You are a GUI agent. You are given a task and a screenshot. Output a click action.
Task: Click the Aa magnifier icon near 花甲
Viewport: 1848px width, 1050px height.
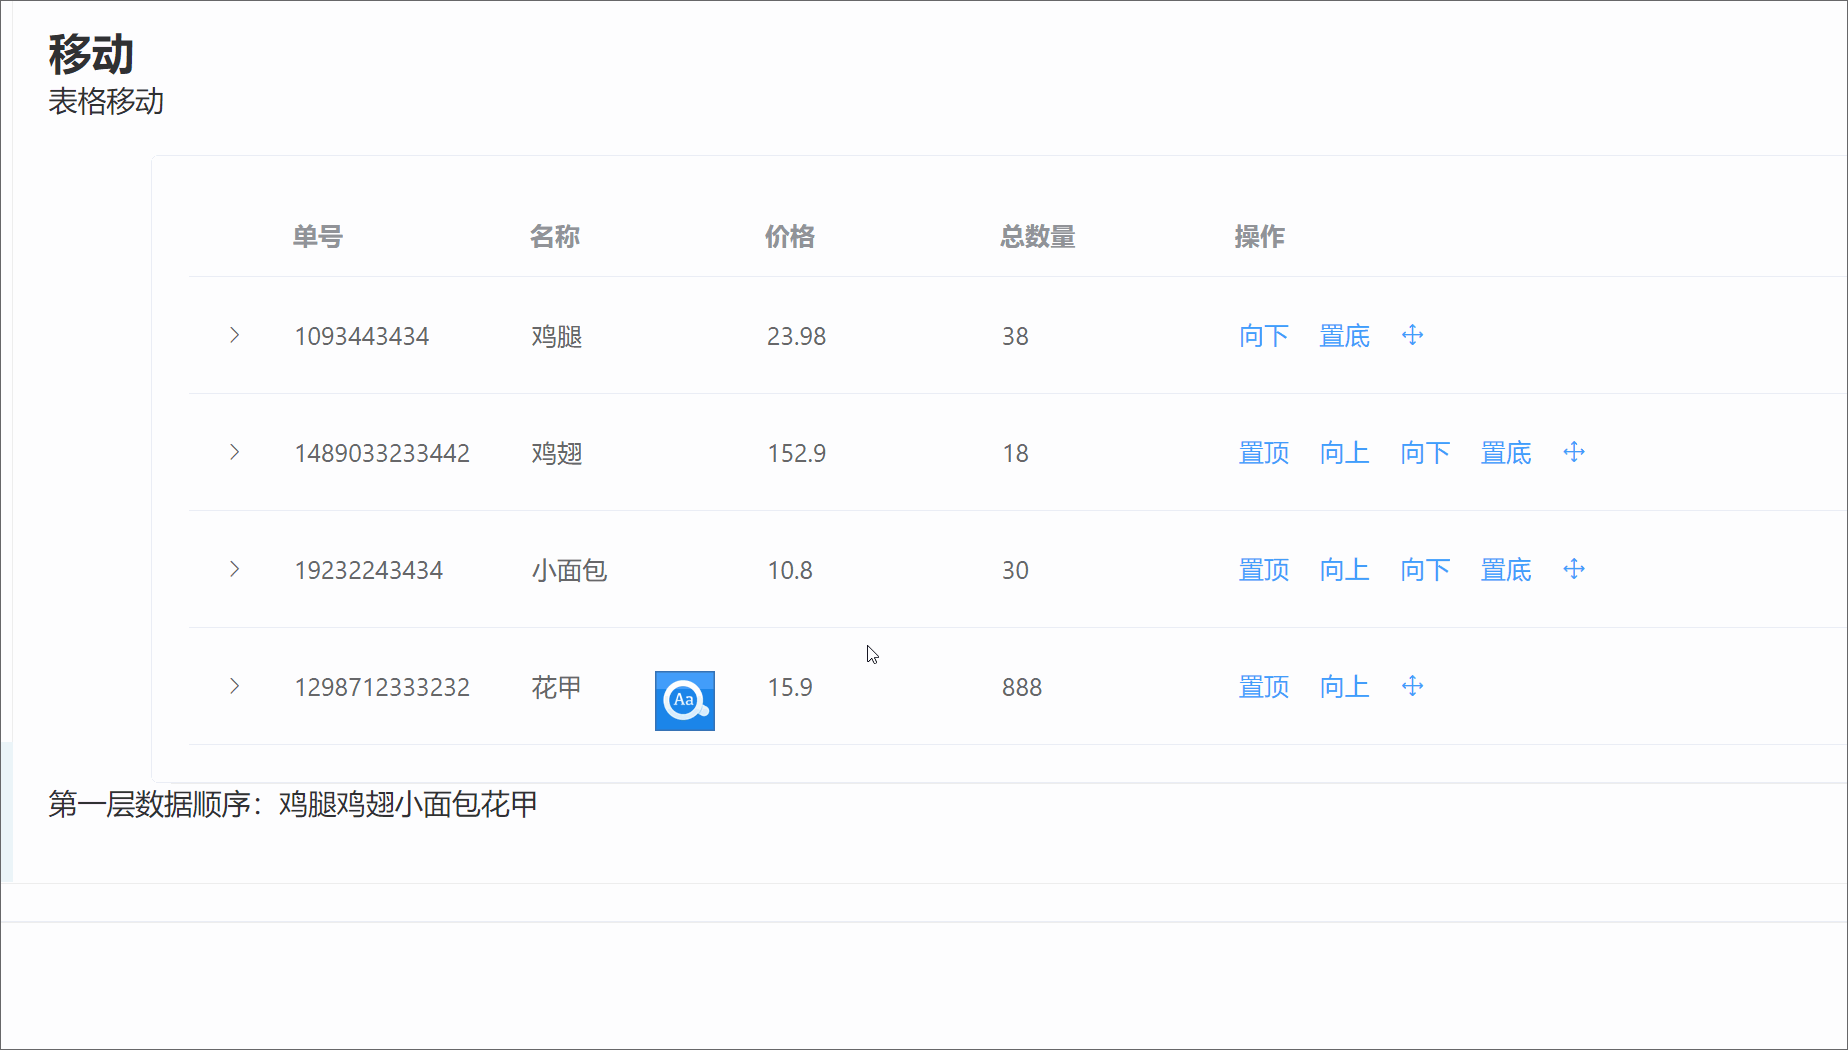pyautogui.click(x=684, y=701)
